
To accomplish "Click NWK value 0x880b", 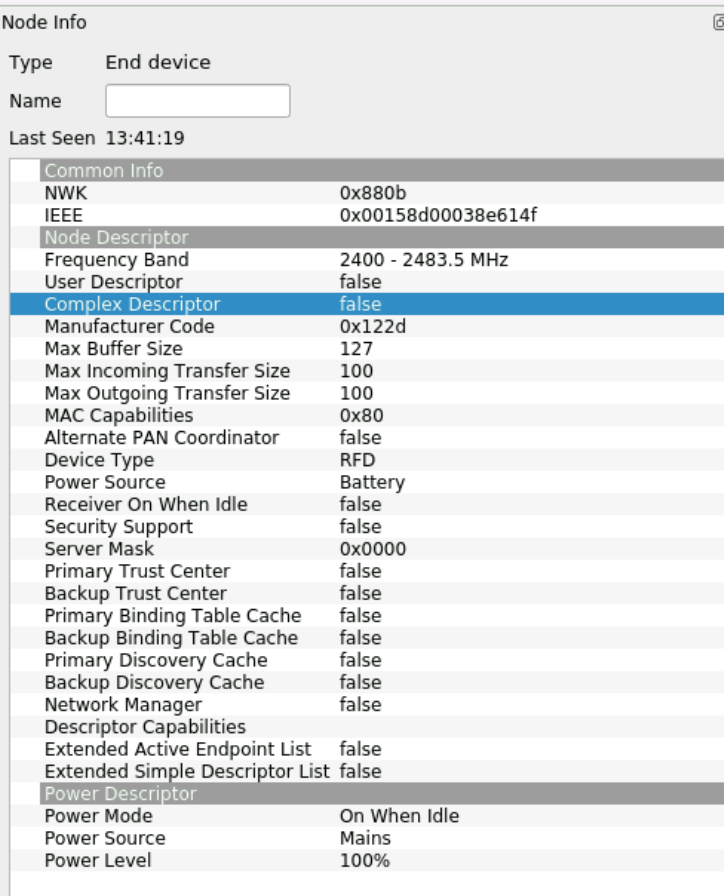I will point(373,193).
